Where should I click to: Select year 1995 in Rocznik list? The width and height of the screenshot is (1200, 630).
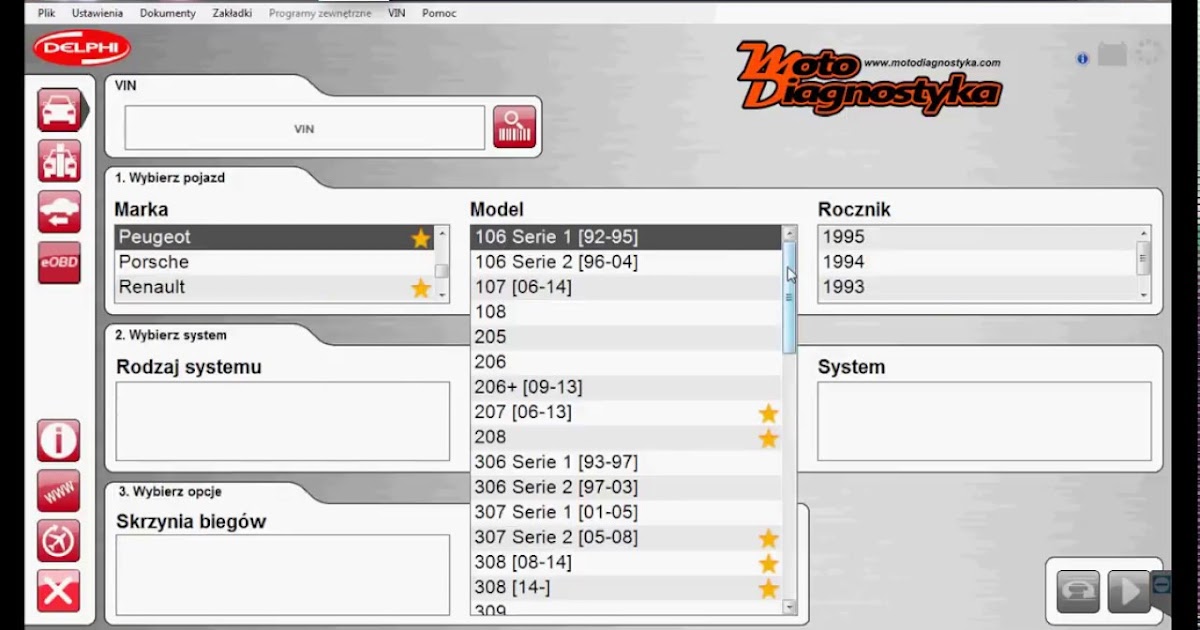click(x=977, y=237)
